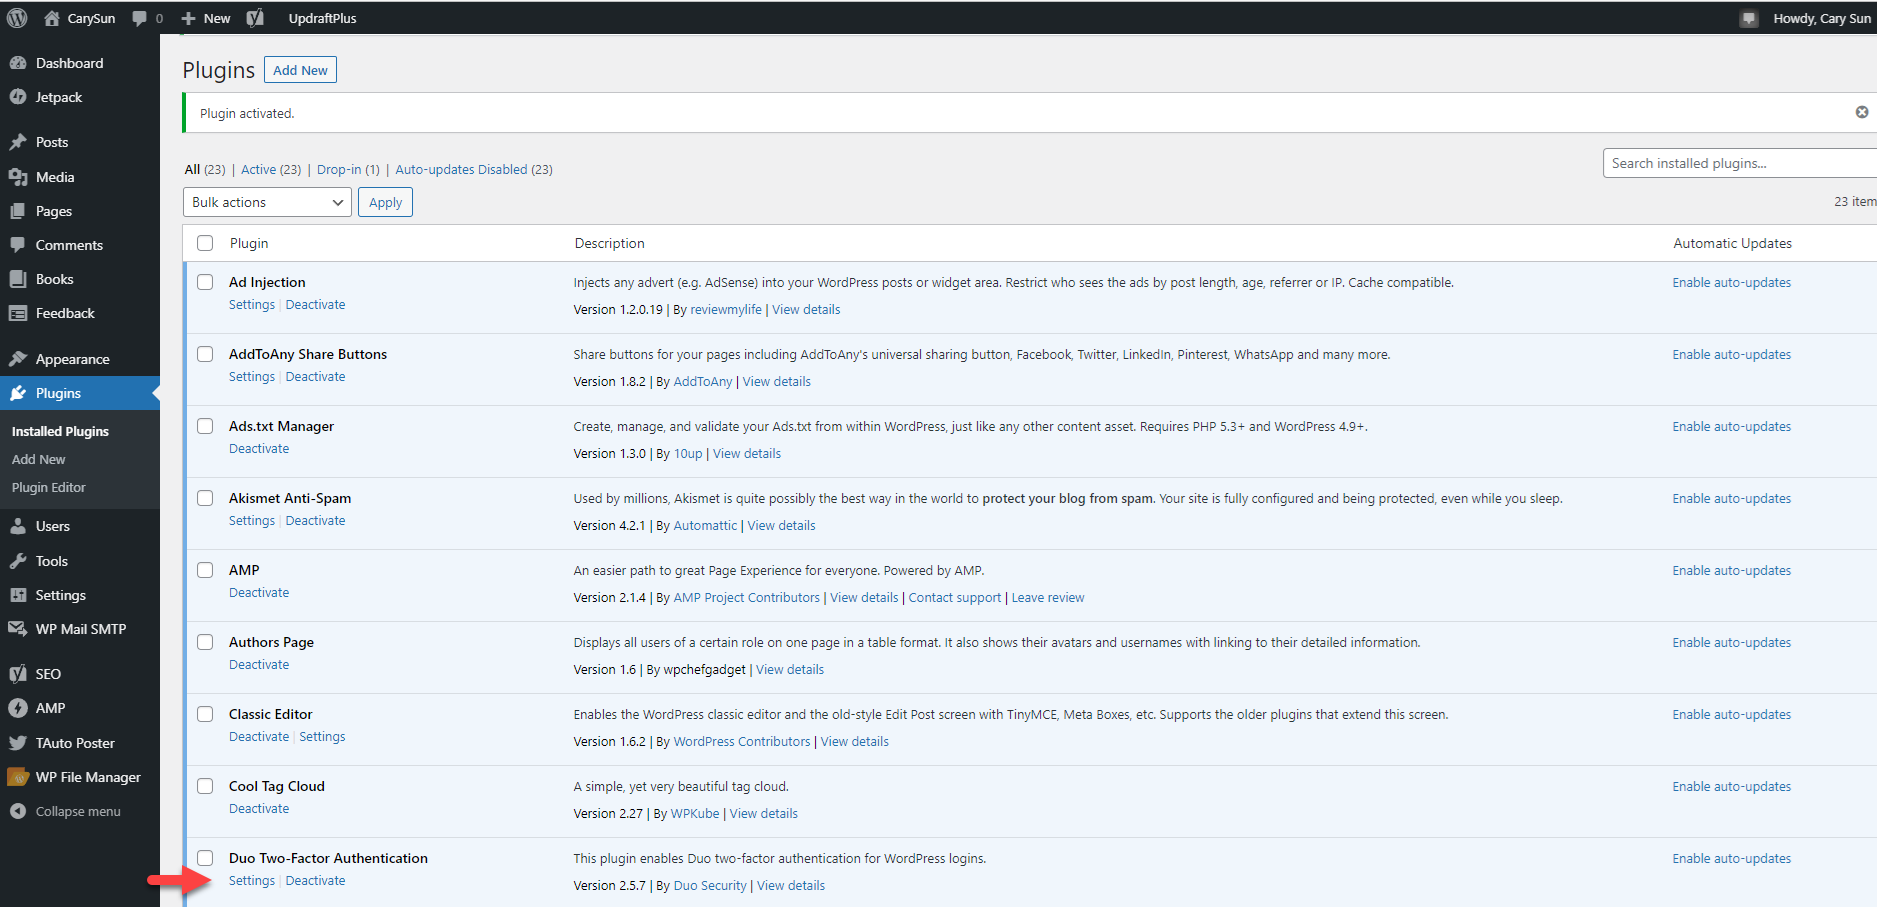This screenshot has height=907, width=1877.
Task: Open the Duo Security author link
Action: pyautogui.click(x=710, y=886)
